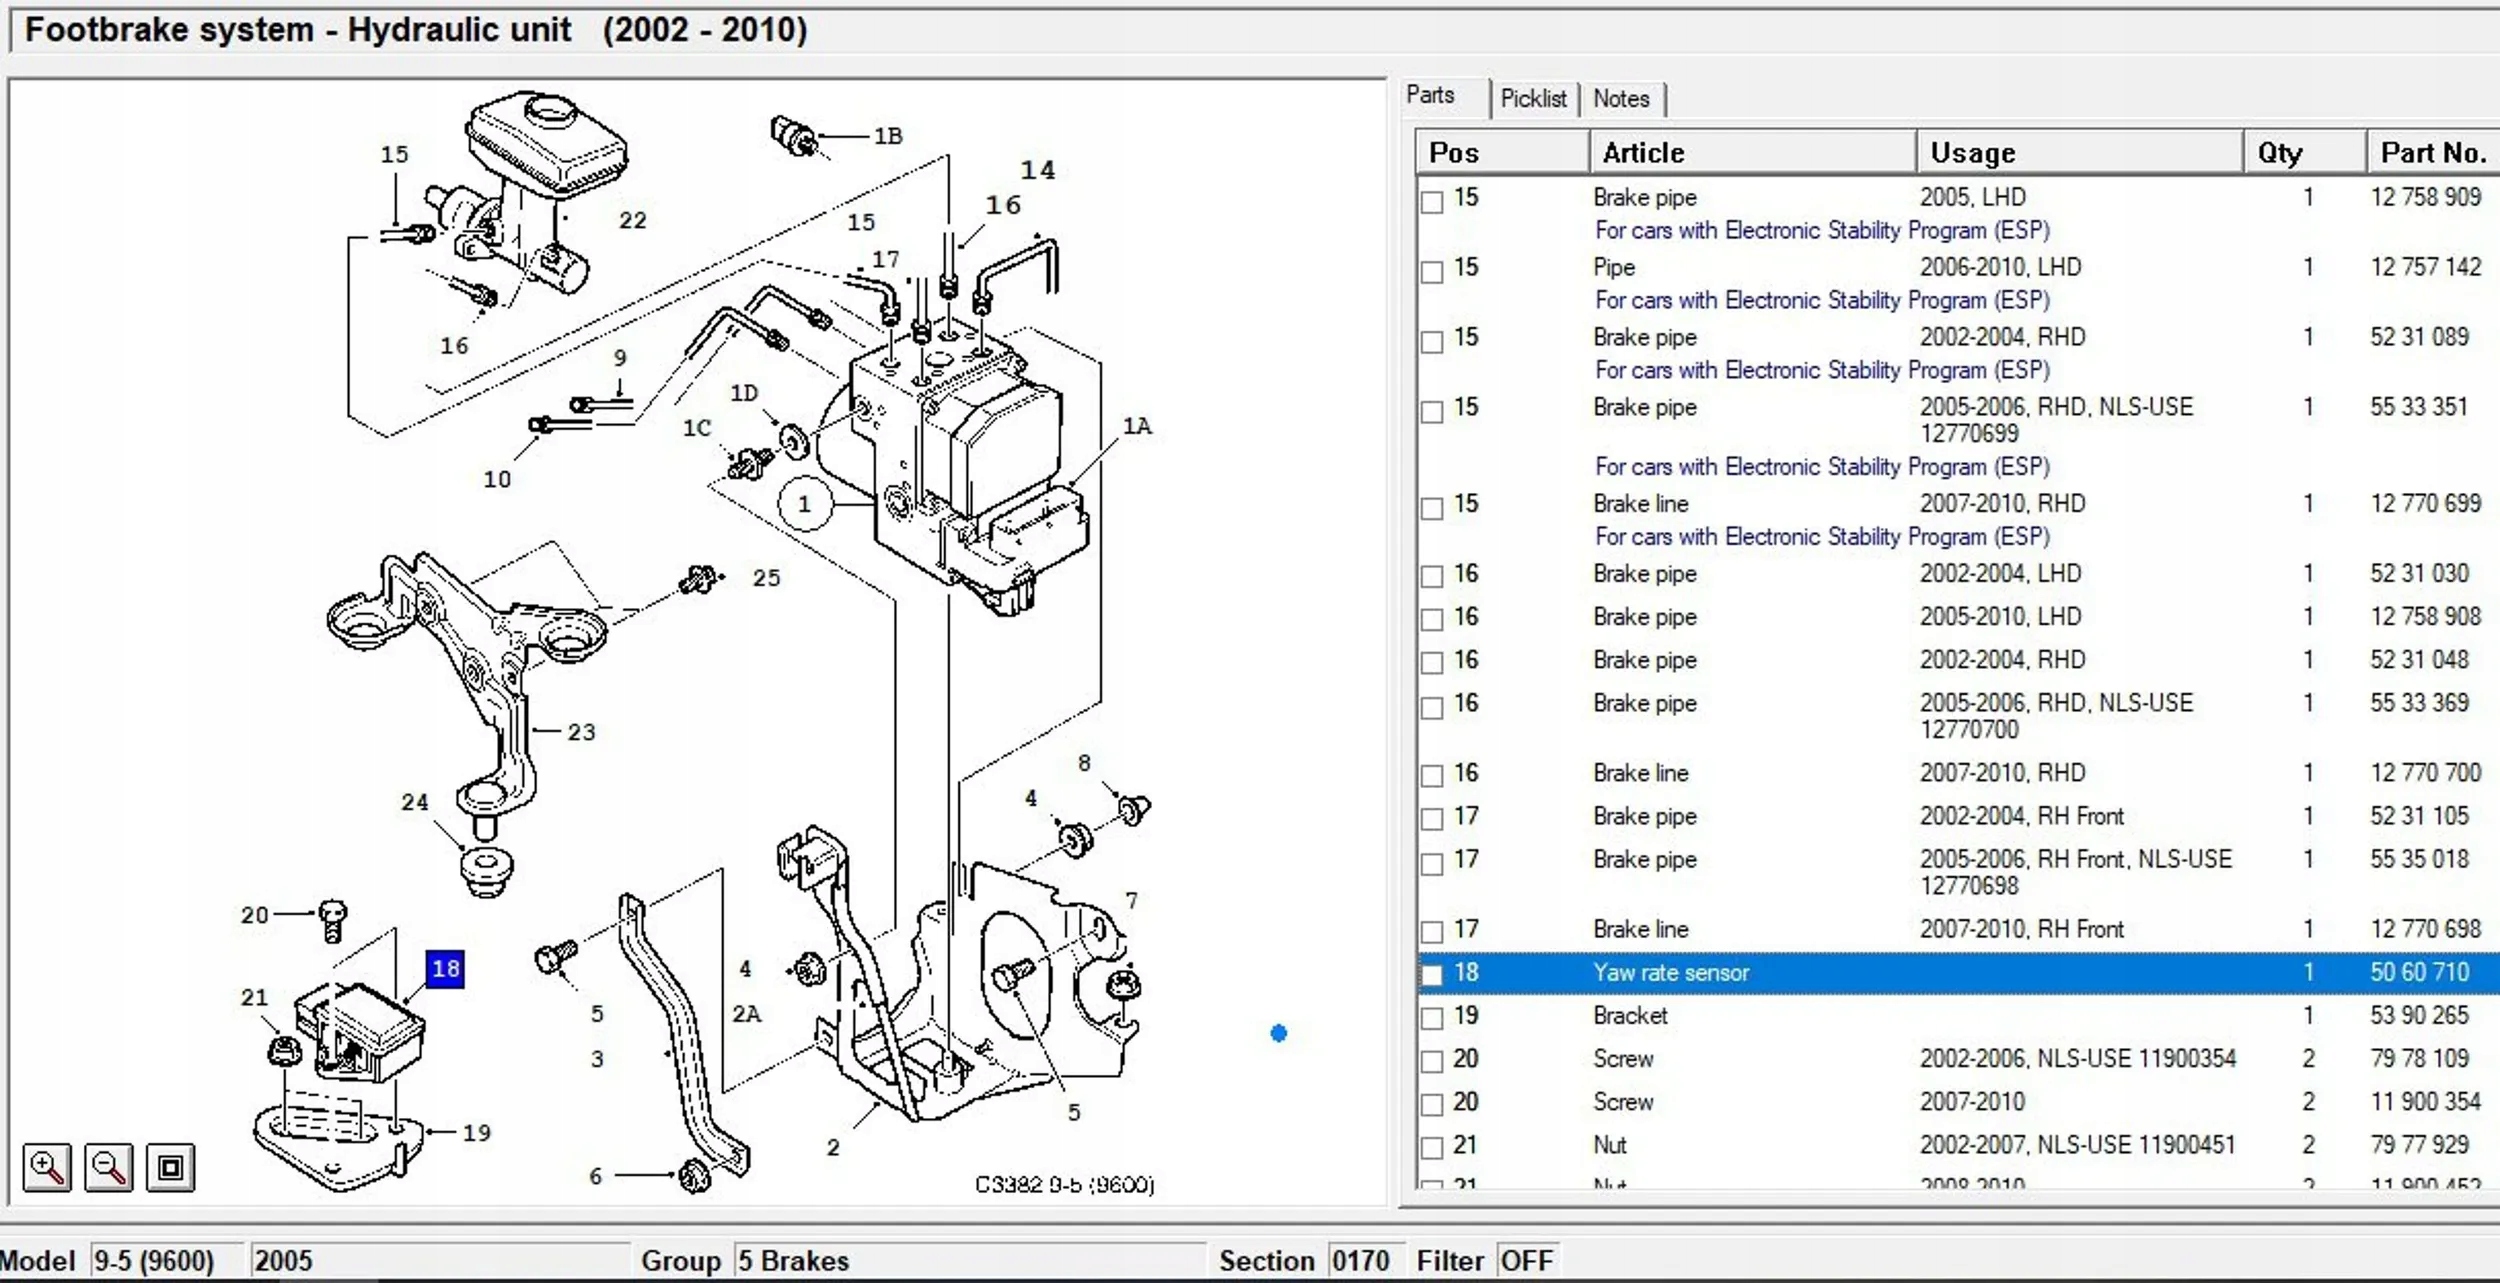Screen dimensions: 2500x1283
Task: Tick the checkbox for Bracket position 19
Action: point(1432,1018)
